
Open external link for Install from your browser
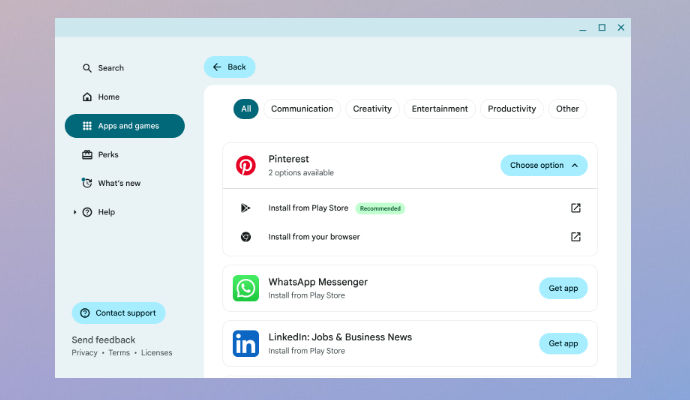point(576,237)
